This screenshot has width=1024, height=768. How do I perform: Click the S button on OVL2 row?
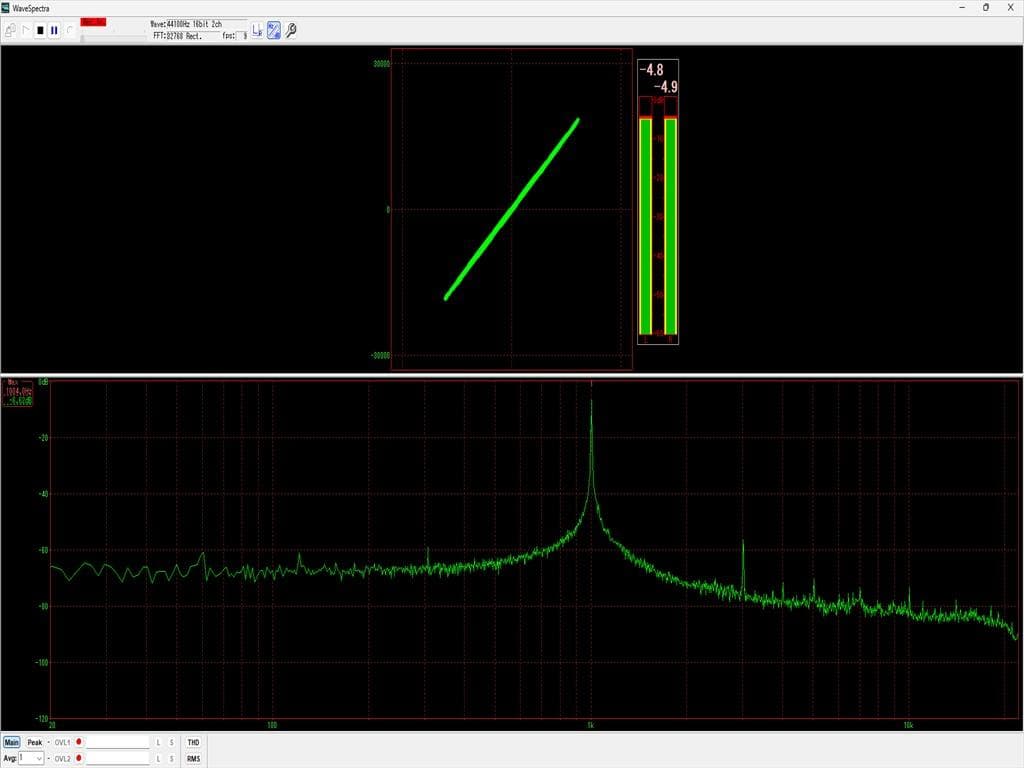click(171, 759)
